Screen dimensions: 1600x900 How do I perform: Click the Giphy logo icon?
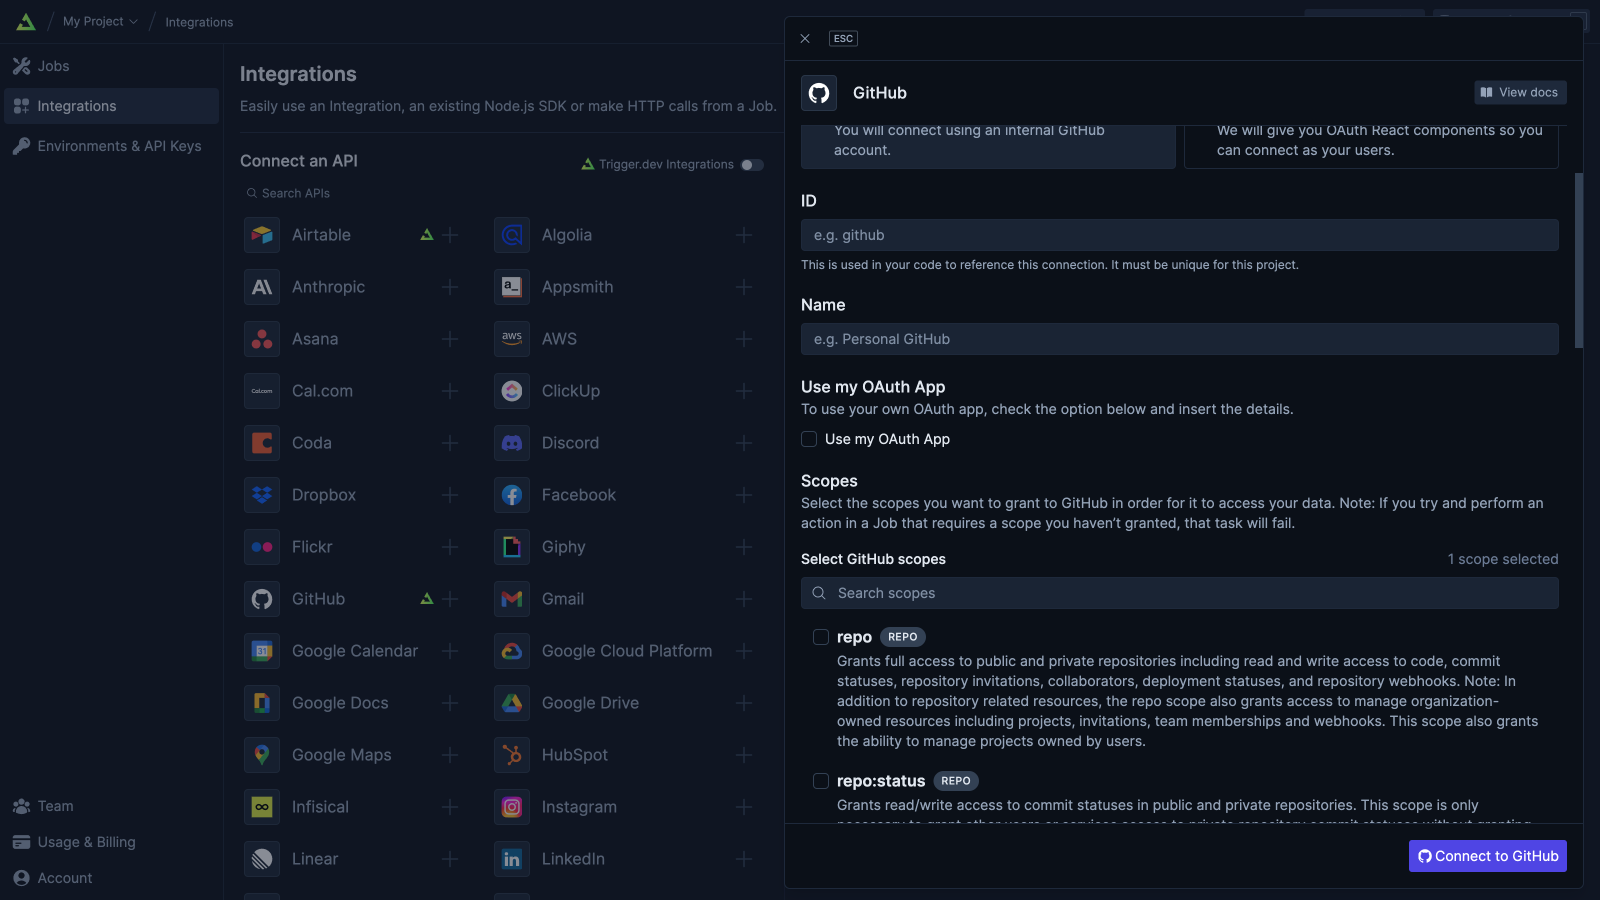[x=512, y=547]
